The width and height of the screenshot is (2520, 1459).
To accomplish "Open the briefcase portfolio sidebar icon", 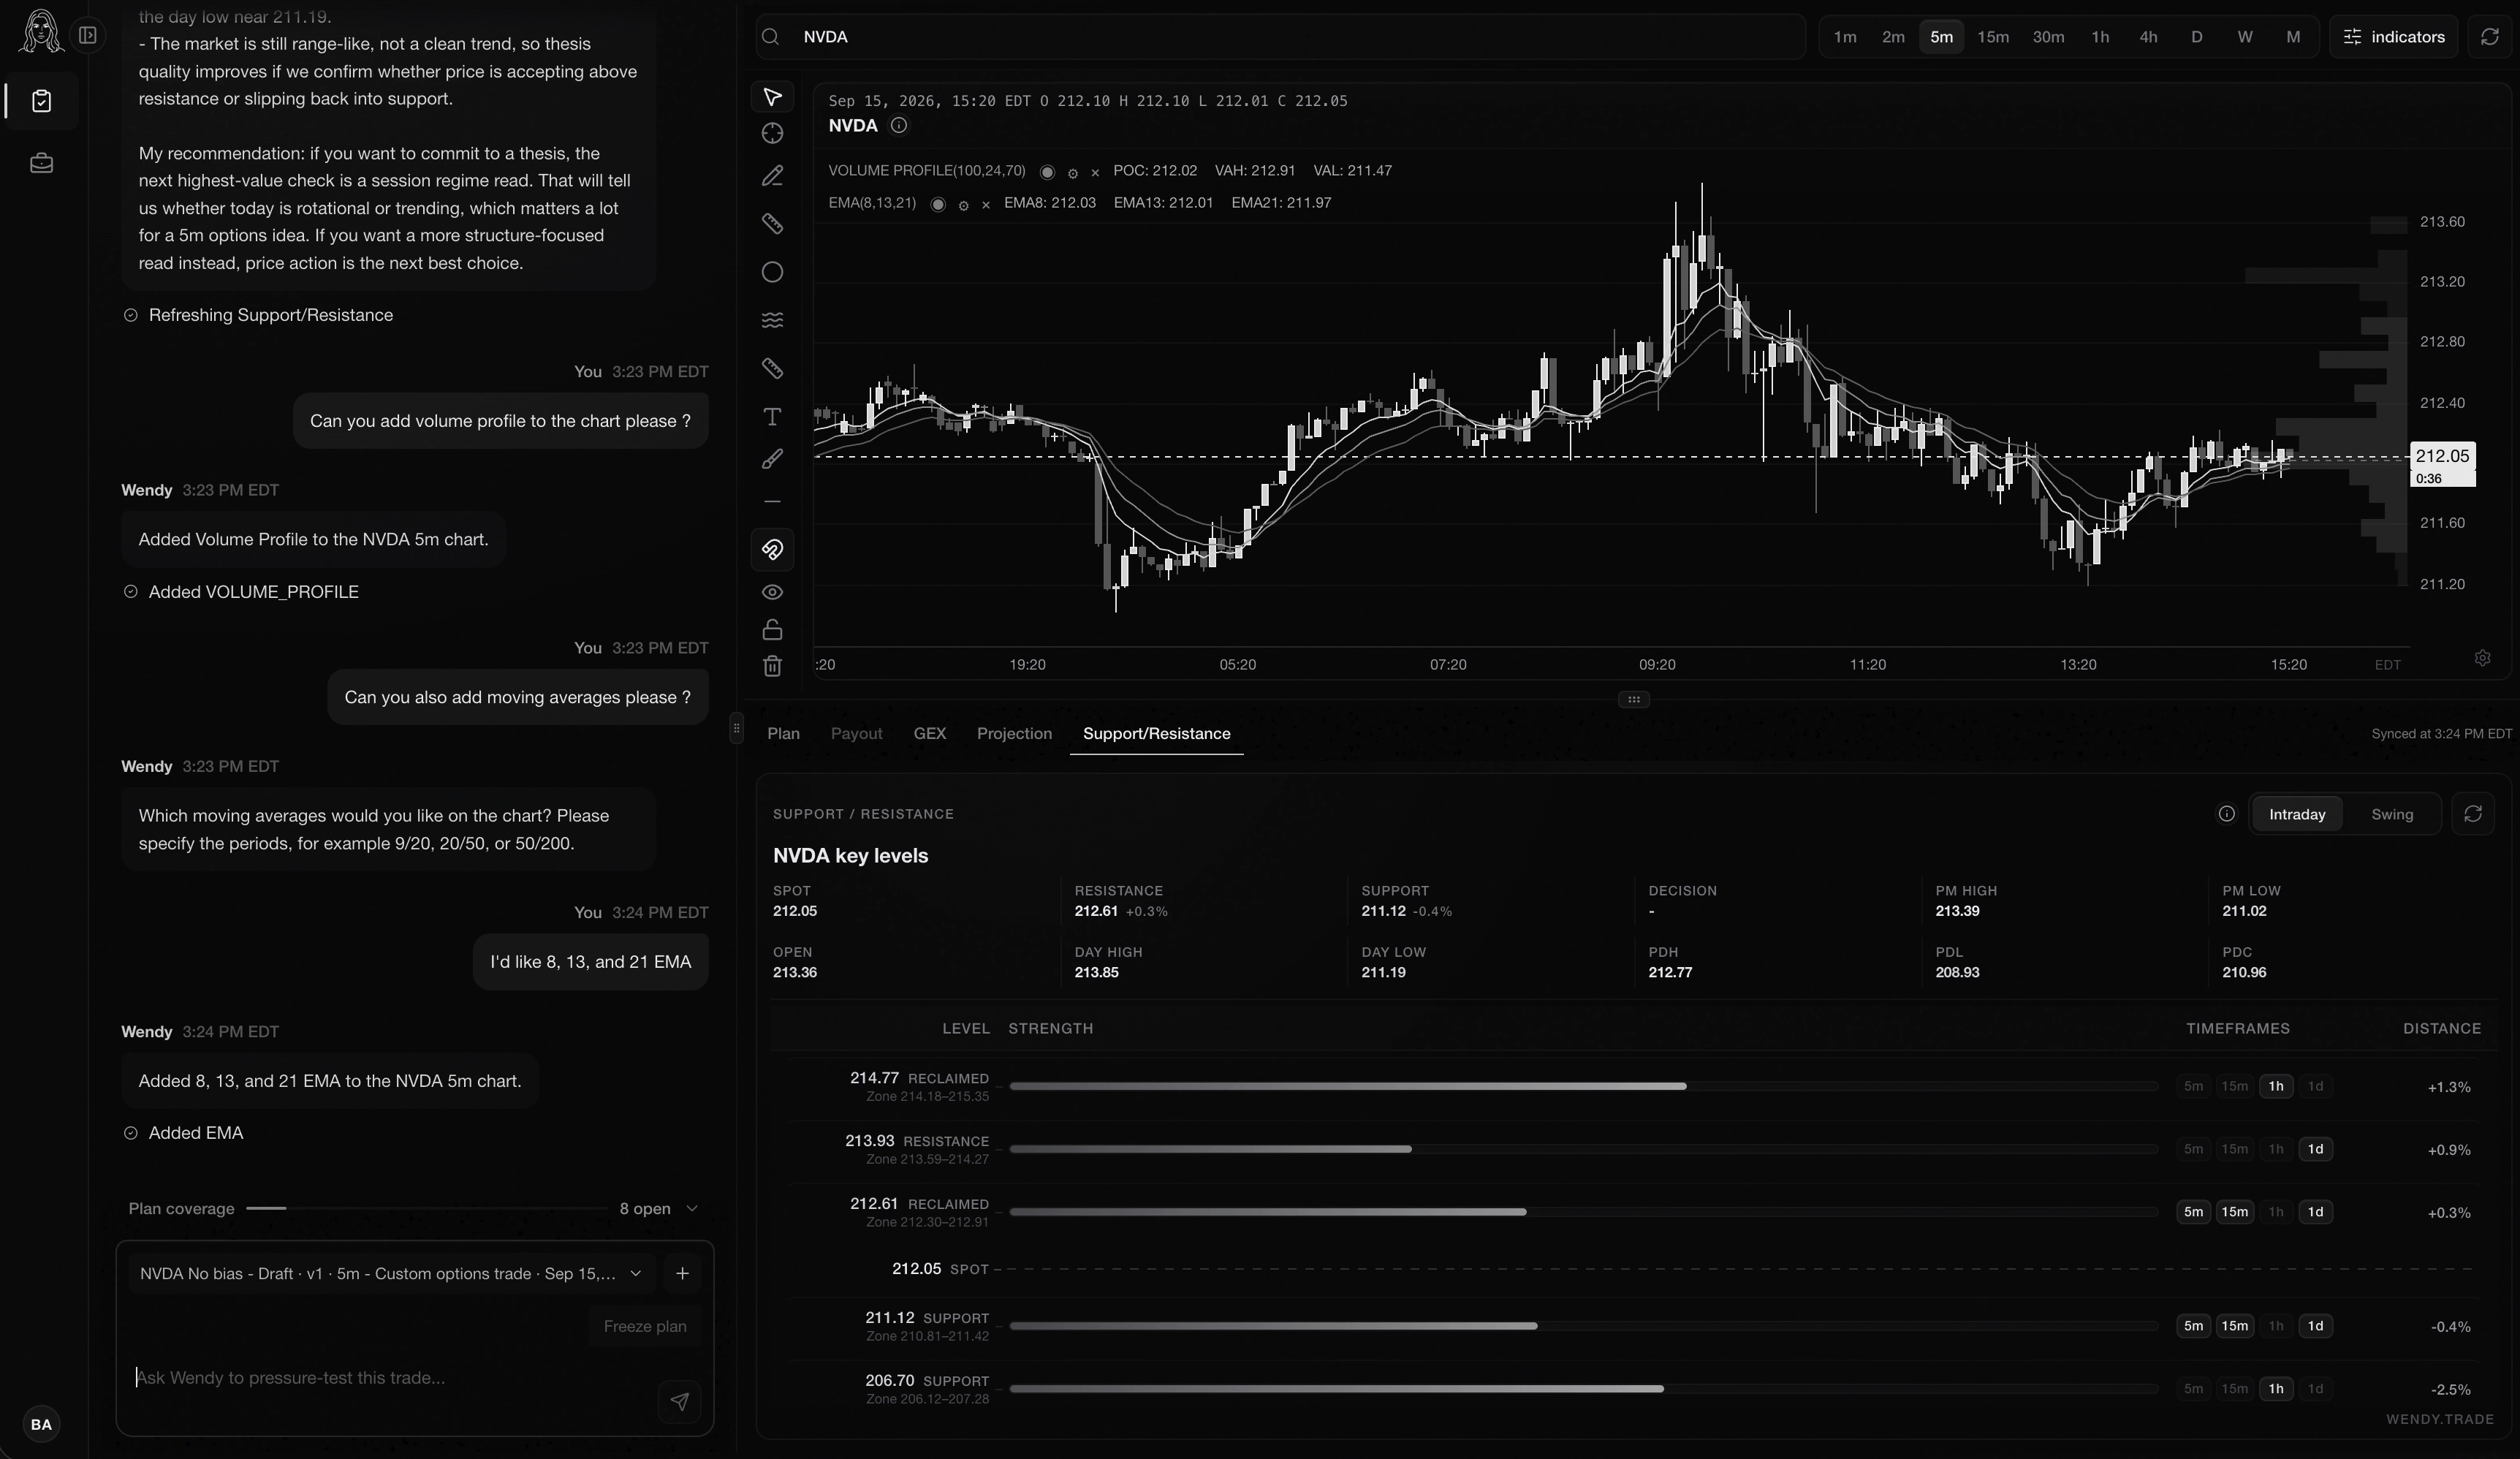I will [41, 163].
